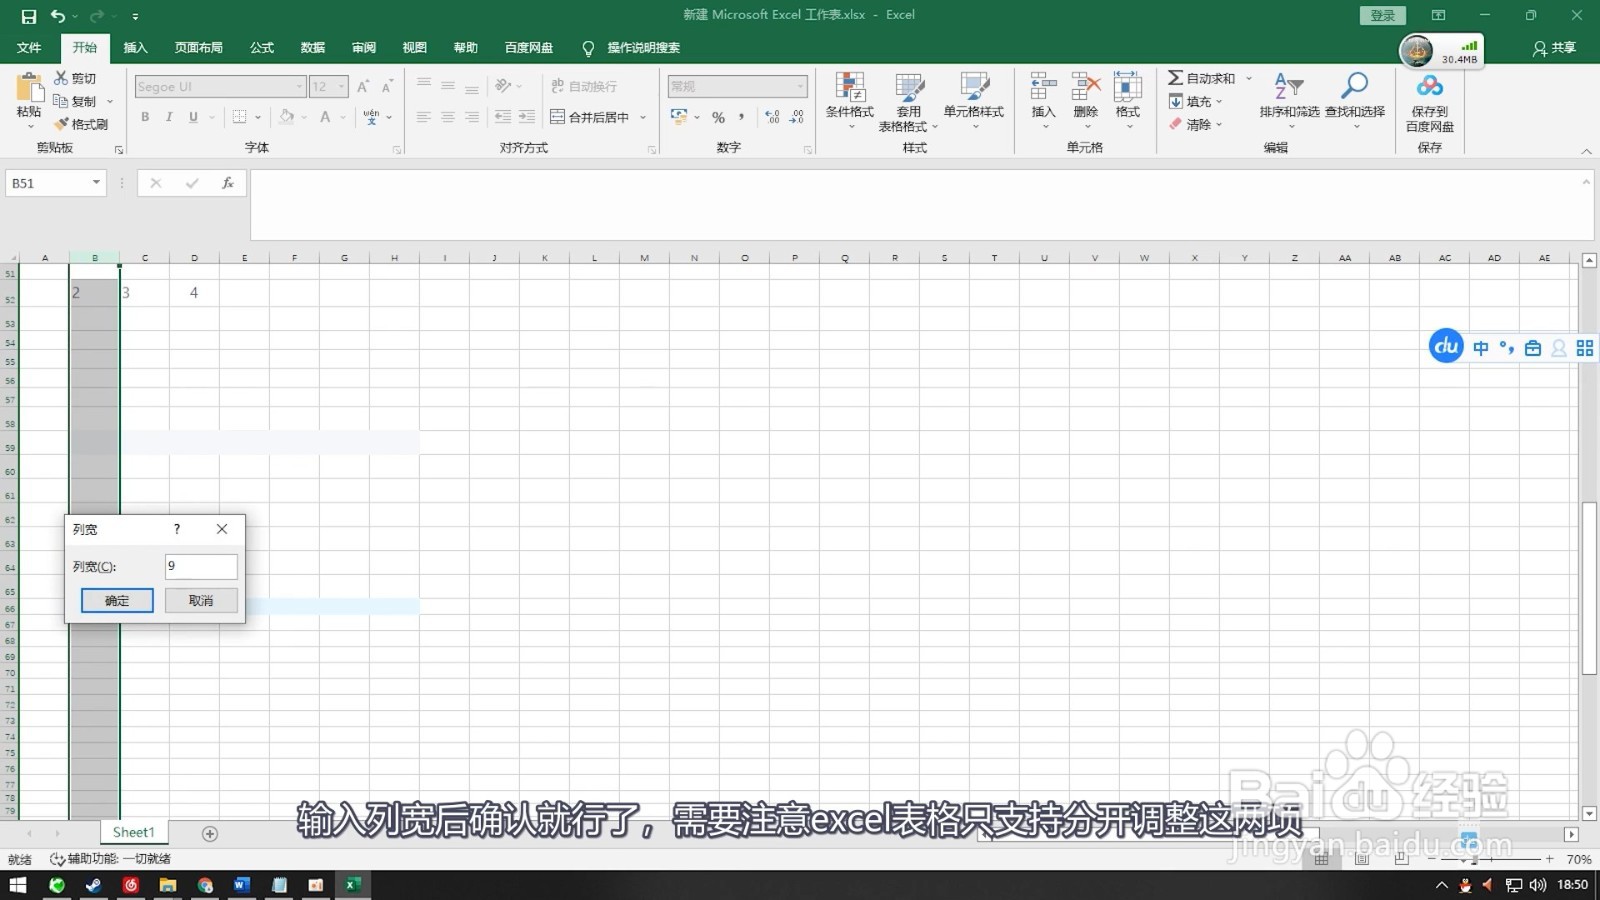Open the font size dropdown
The width and height of the screenshot is (1600, 900).
pos(342,87)
